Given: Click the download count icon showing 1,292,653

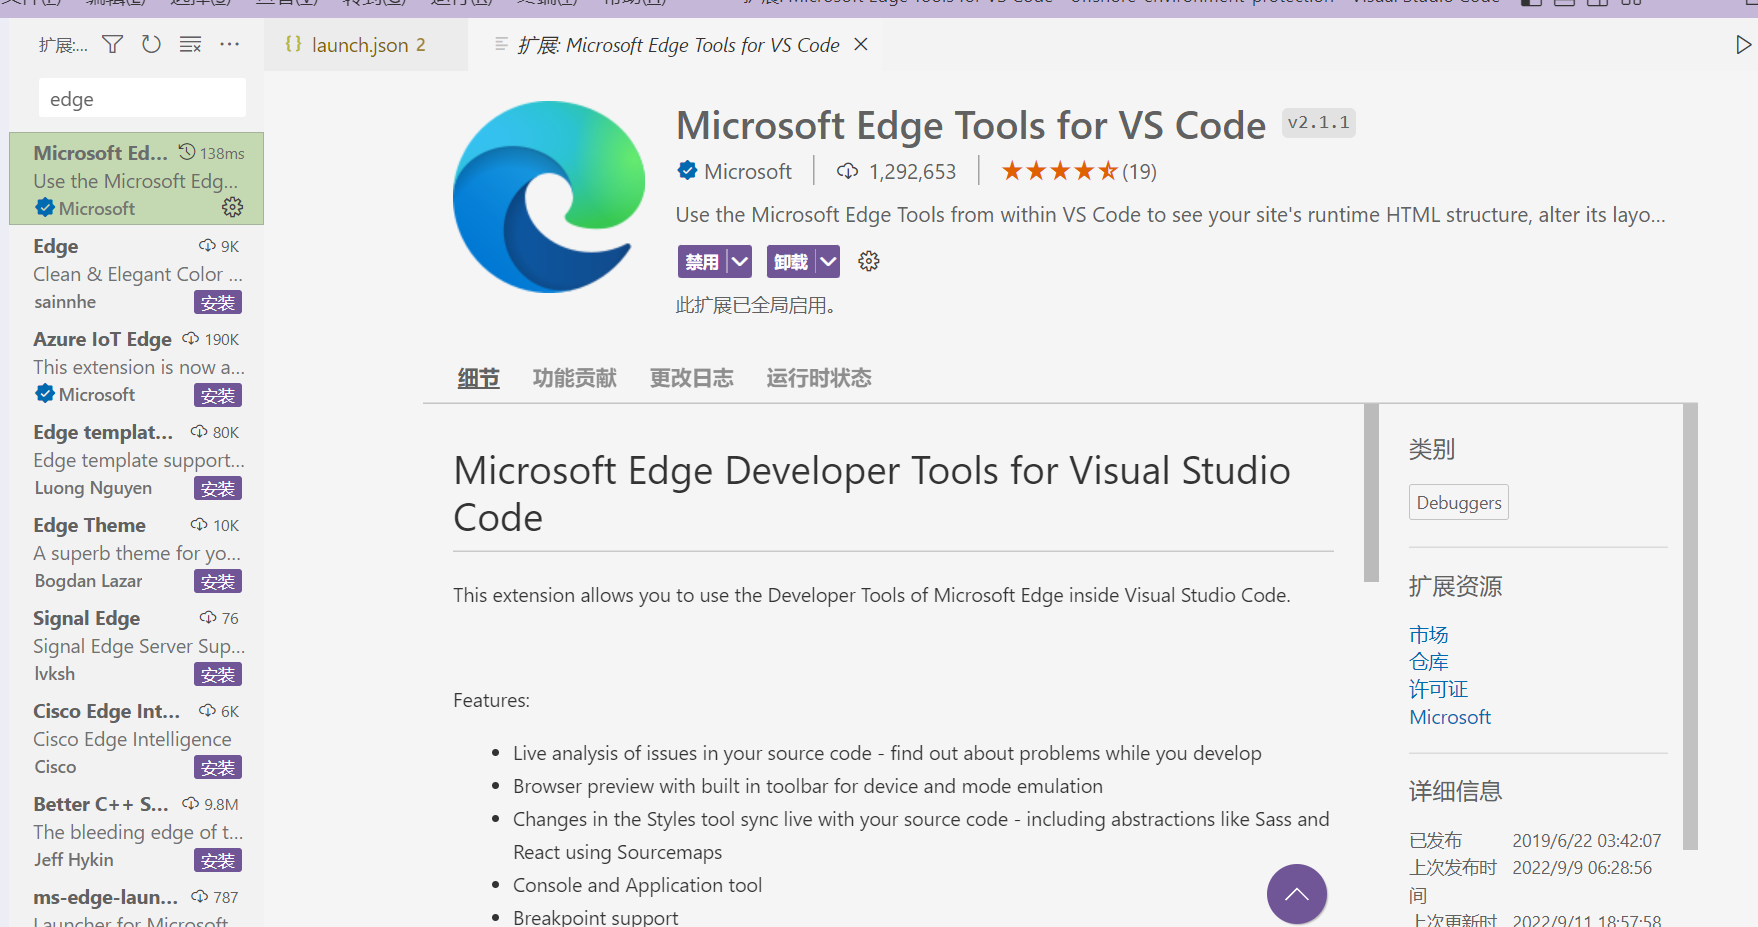Looking at the screenshot, I should pyautogui.click(x=847, y=171).
